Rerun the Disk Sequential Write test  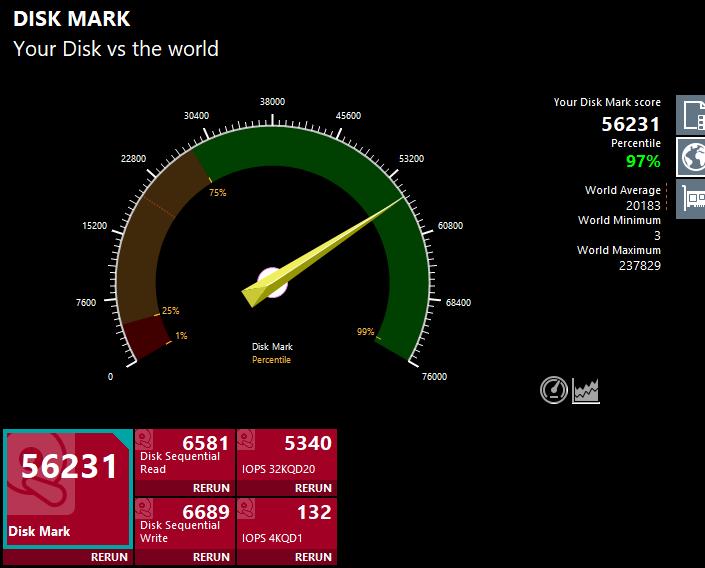[x=211, y=557]
